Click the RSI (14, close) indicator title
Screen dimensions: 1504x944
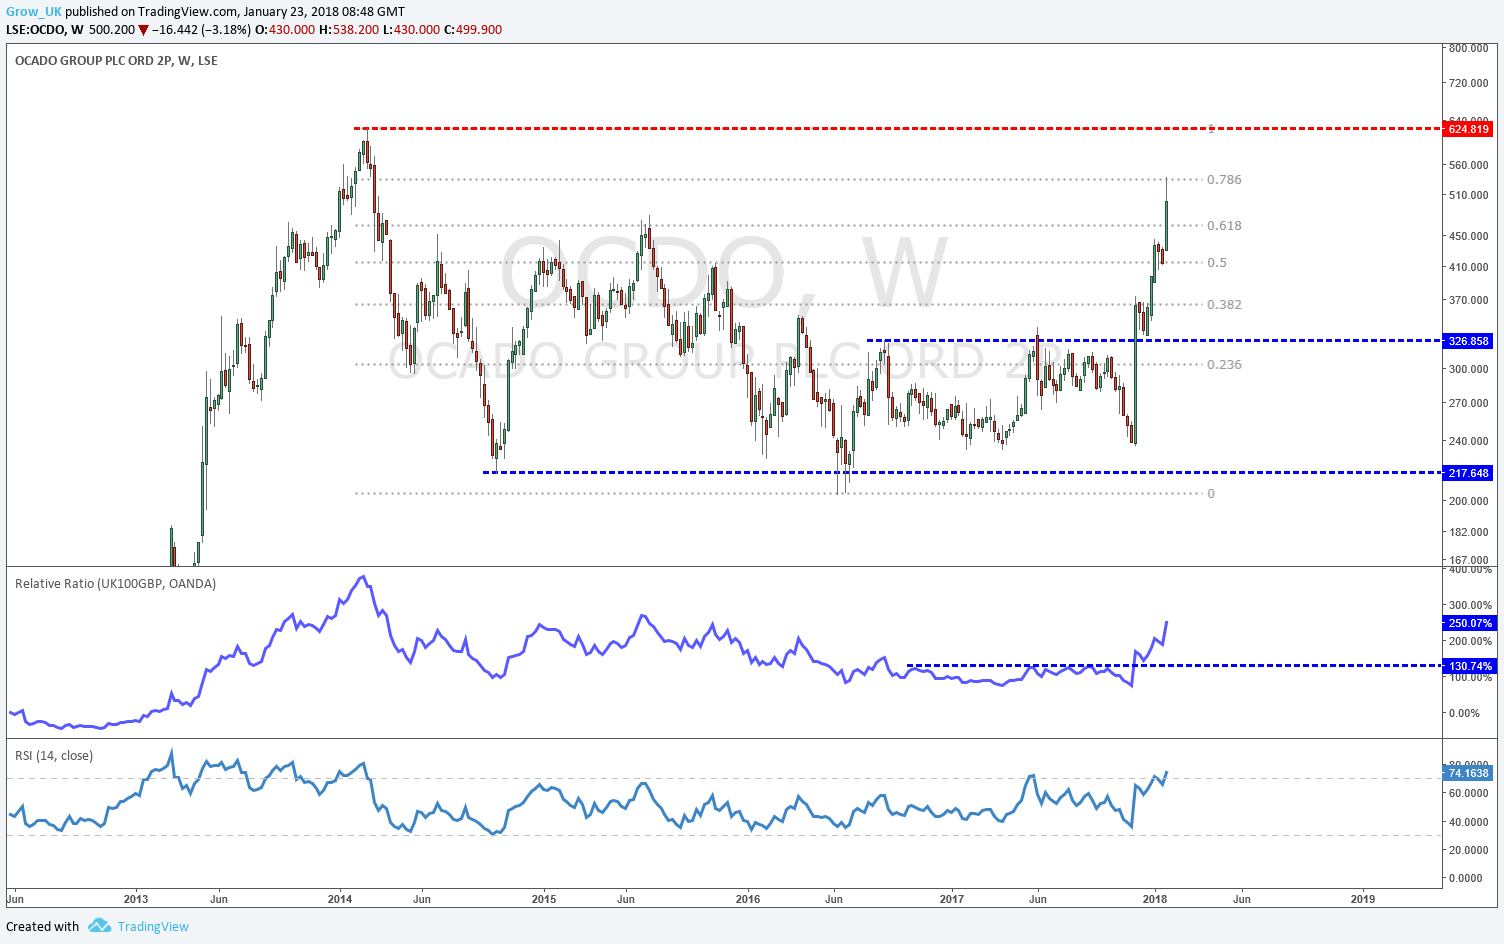tap(54, 756)
